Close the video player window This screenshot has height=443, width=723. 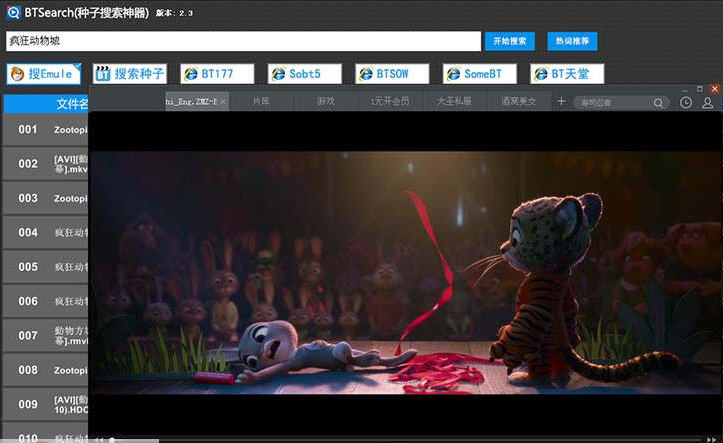(x=714, y=89)
